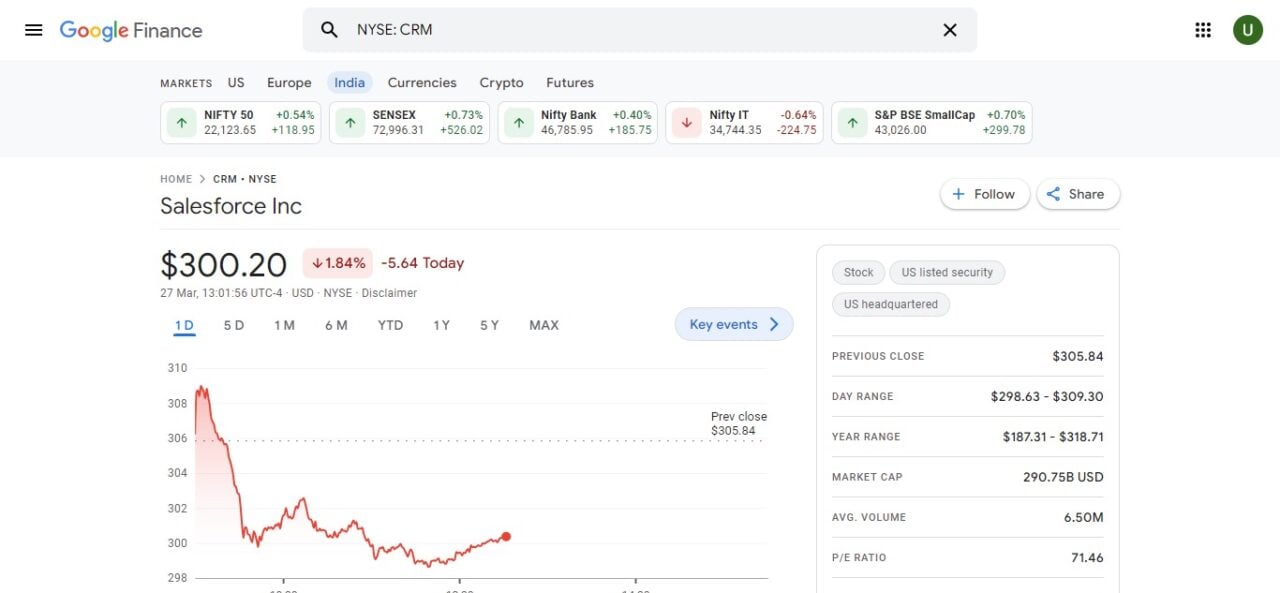
Task: Click the MARKETS label
Action: [186, 83]
